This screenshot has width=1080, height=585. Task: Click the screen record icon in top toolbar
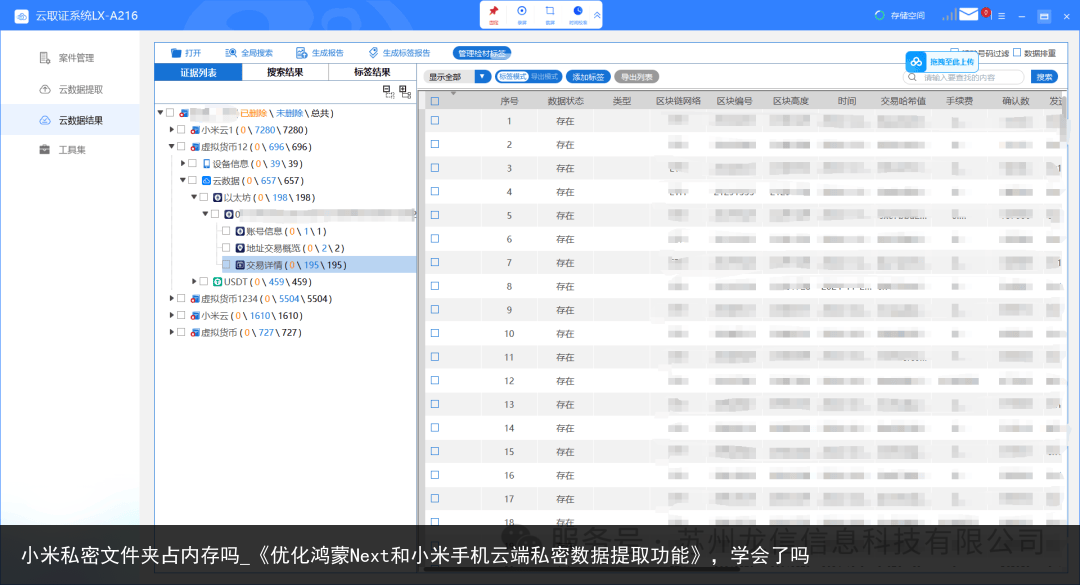(522, 11)
